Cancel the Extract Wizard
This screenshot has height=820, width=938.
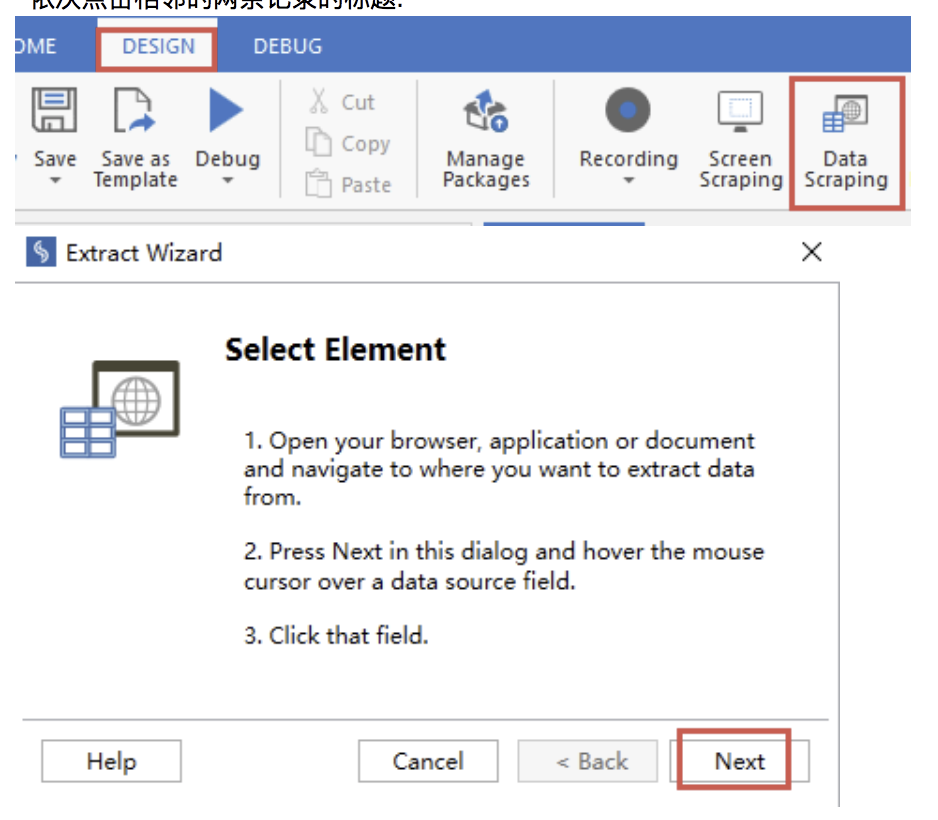(428, 761)
